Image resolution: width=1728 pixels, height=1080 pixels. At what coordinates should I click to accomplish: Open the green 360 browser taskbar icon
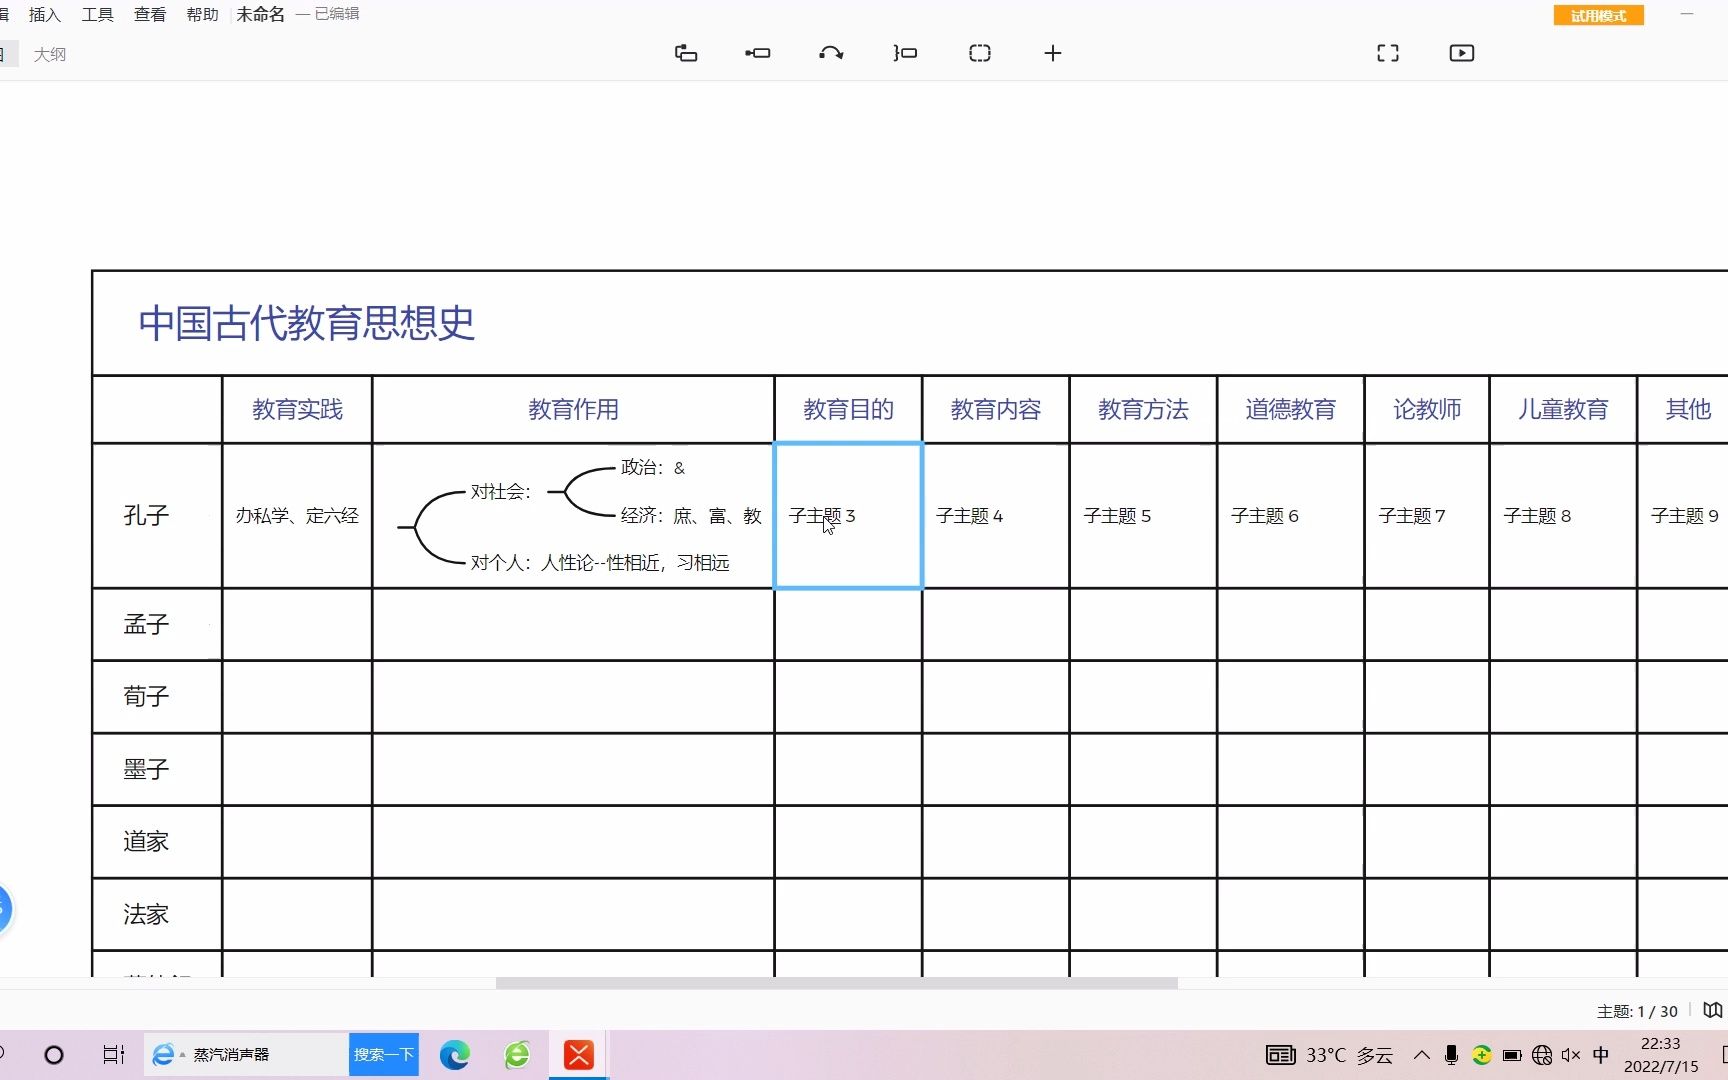point(517,1055)
